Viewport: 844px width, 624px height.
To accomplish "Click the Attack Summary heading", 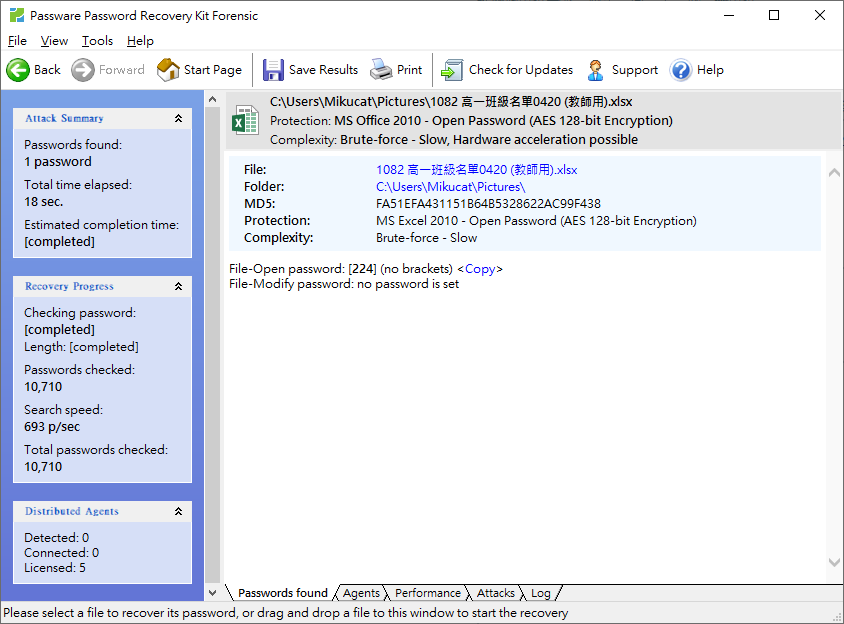I will coord(64,118).
